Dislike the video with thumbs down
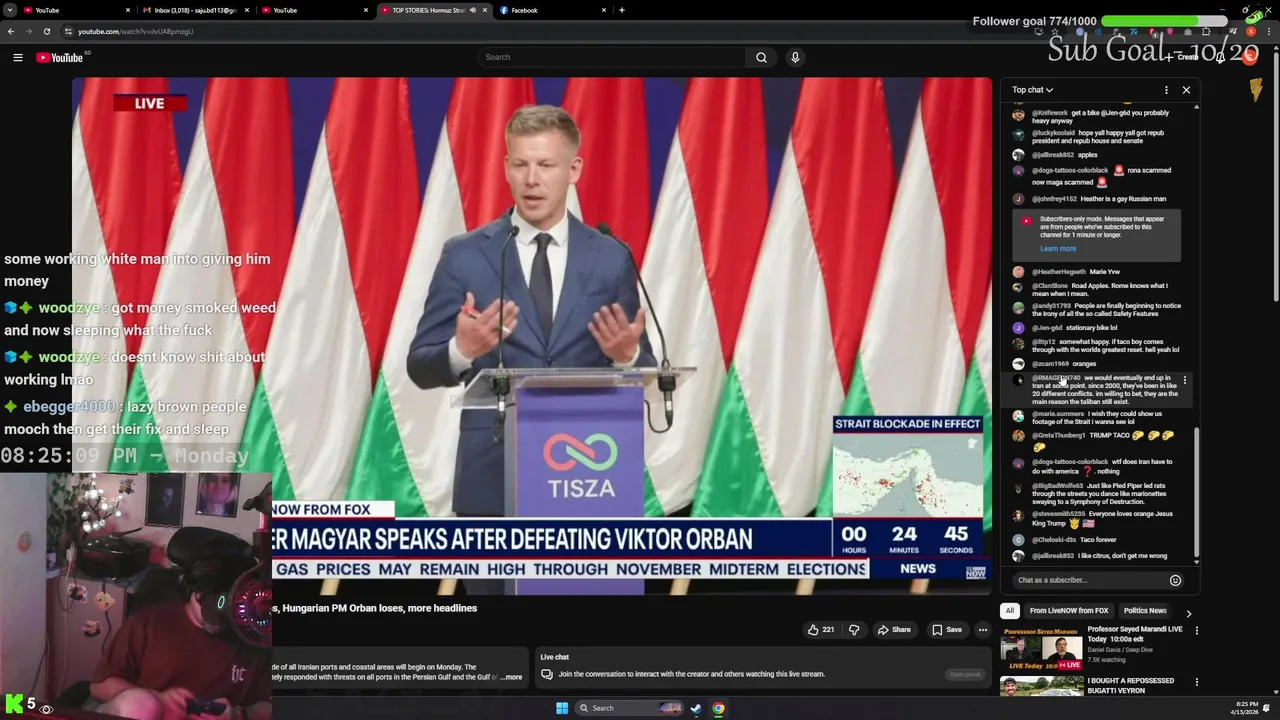This screenshot has width=1280, height=720. pos(854,630)
